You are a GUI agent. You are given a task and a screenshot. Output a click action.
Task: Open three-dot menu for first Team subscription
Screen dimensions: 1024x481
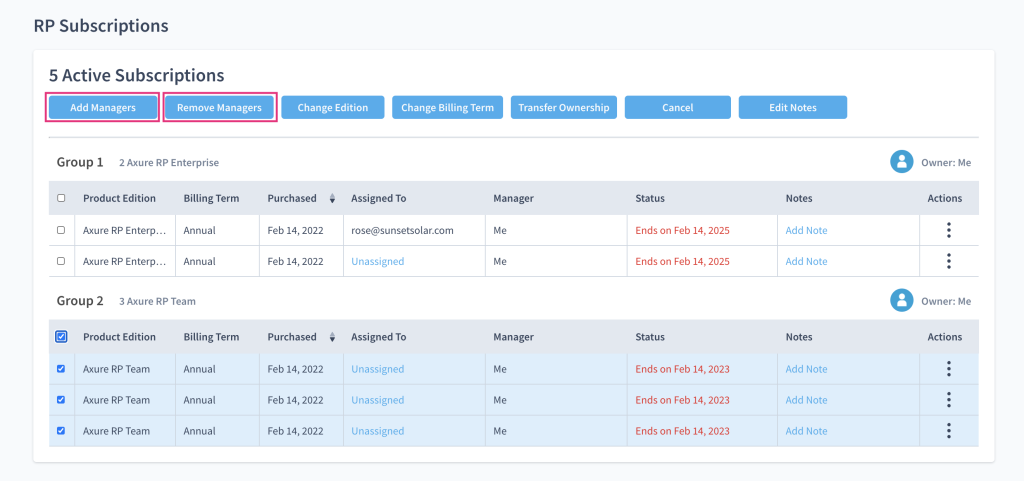point(948,369)
